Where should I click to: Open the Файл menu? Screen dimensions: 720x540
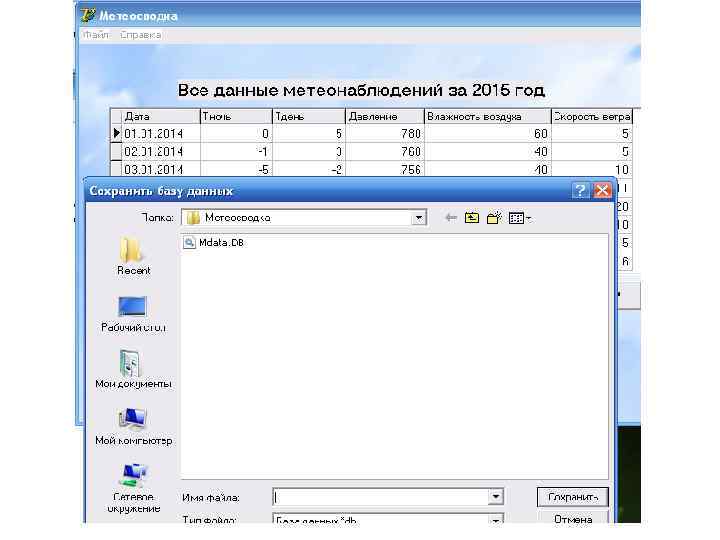96,35
